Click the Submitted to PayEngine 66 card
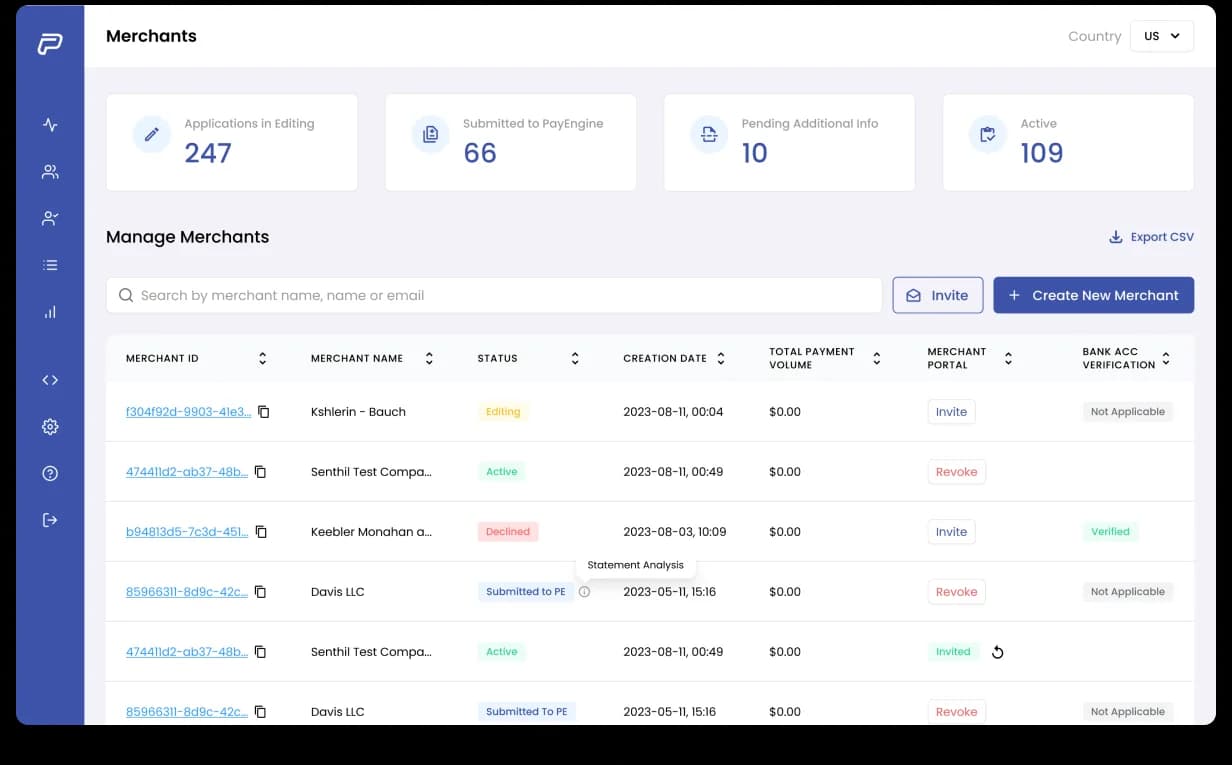The height and width of the screenshot is (765, 1232). click(x=510, y=142)
